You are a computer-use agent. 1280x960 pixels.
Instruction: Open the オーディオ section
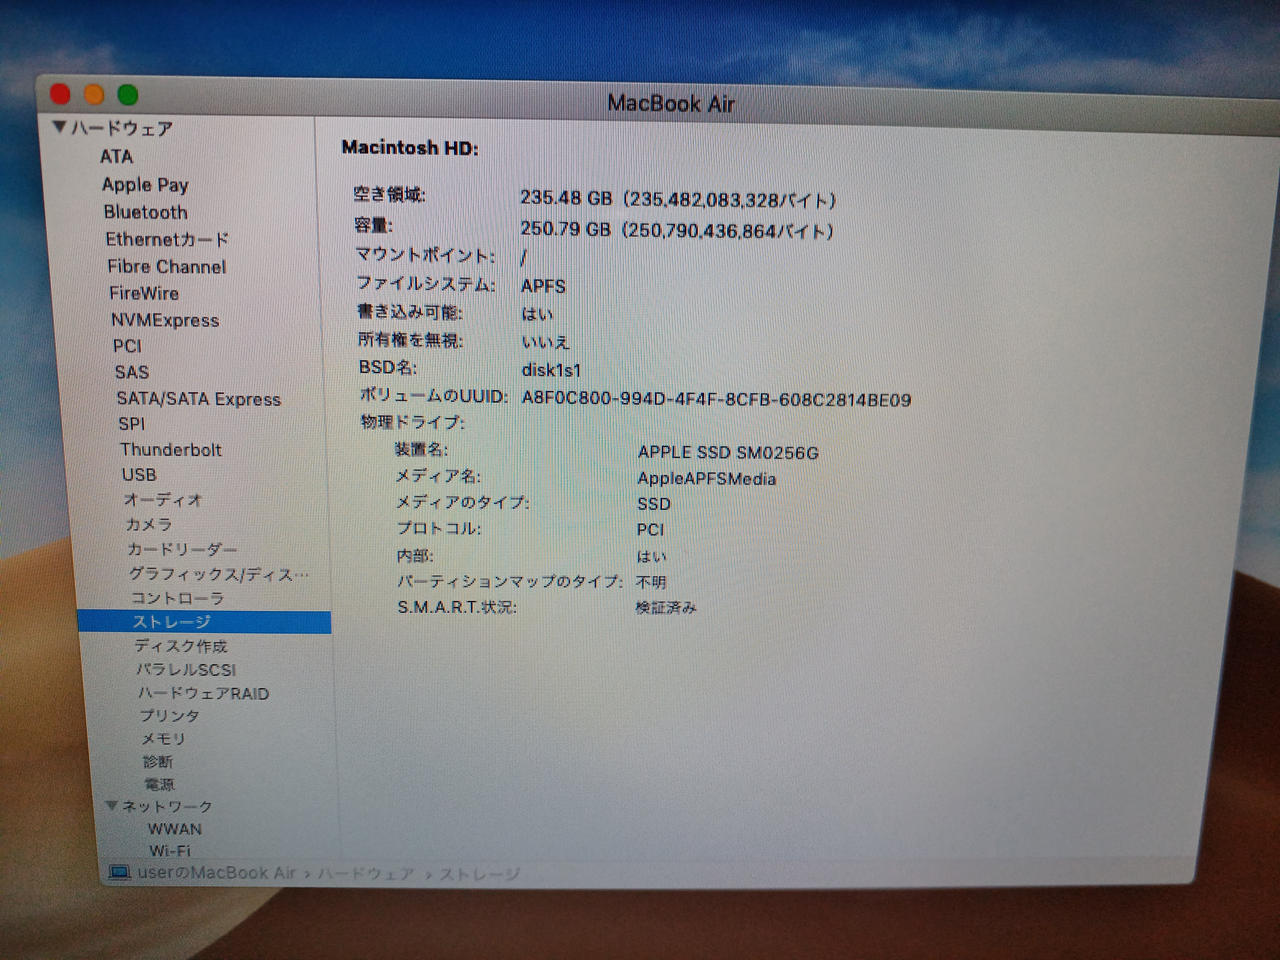pos(163,500)
